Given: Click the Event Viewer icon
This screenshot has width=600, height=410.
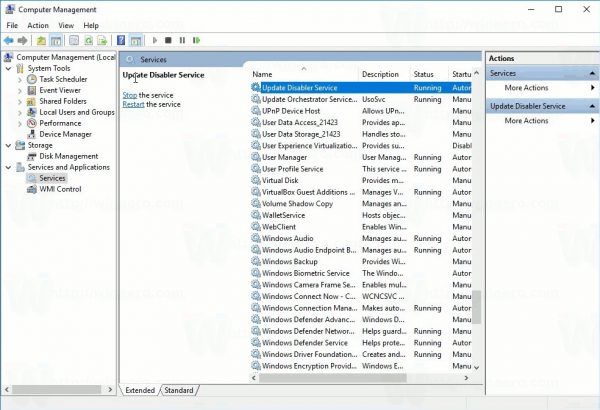Looking at the screenshot, I should point(32,90).
